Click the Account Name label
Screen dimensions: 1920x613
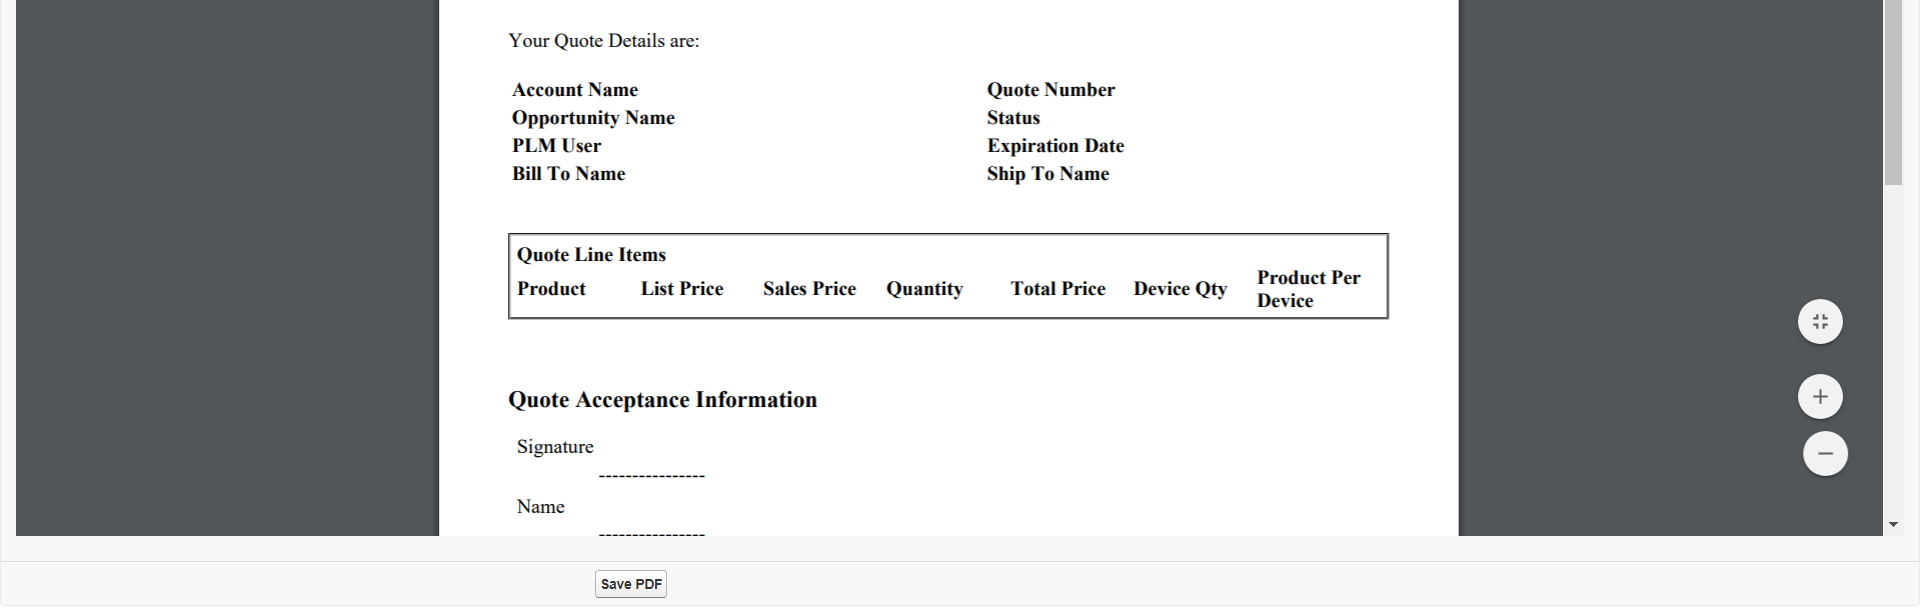(575, 90)
